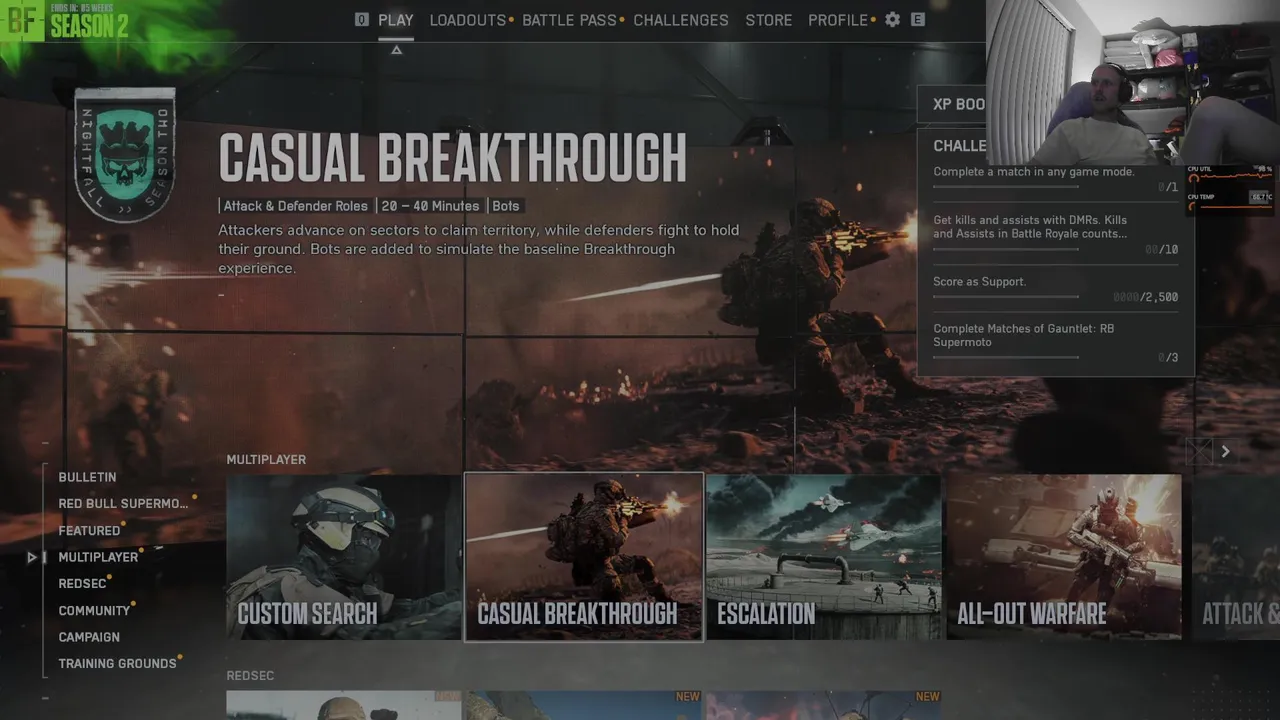Switch to the PROFILE tab
1280x720 pixels.
click(x=838, y=20)
